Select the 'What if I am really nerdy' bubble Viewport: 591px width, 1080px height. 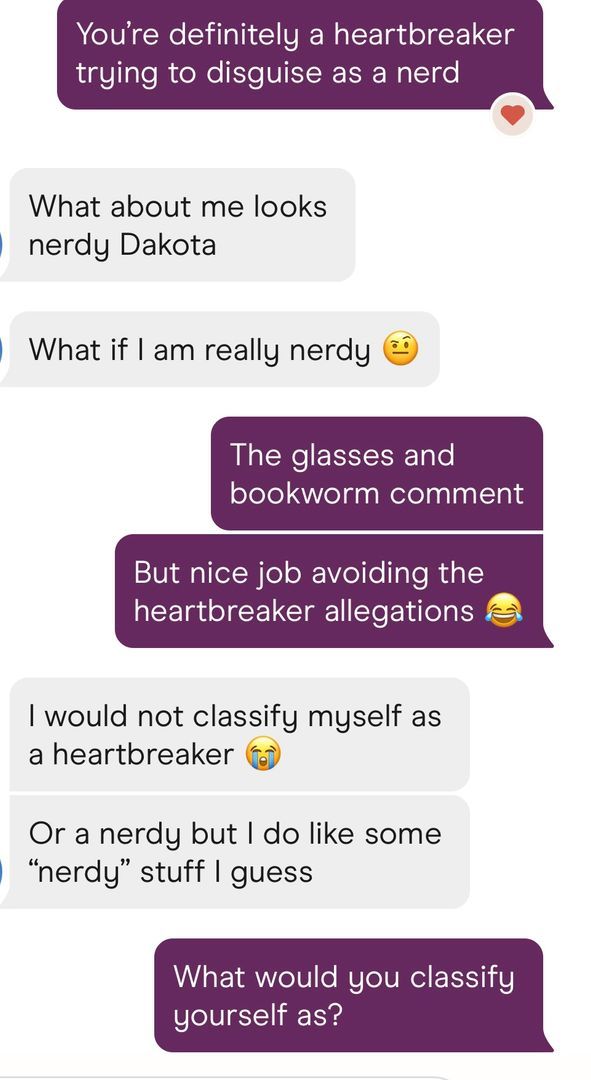coord(220,349)
